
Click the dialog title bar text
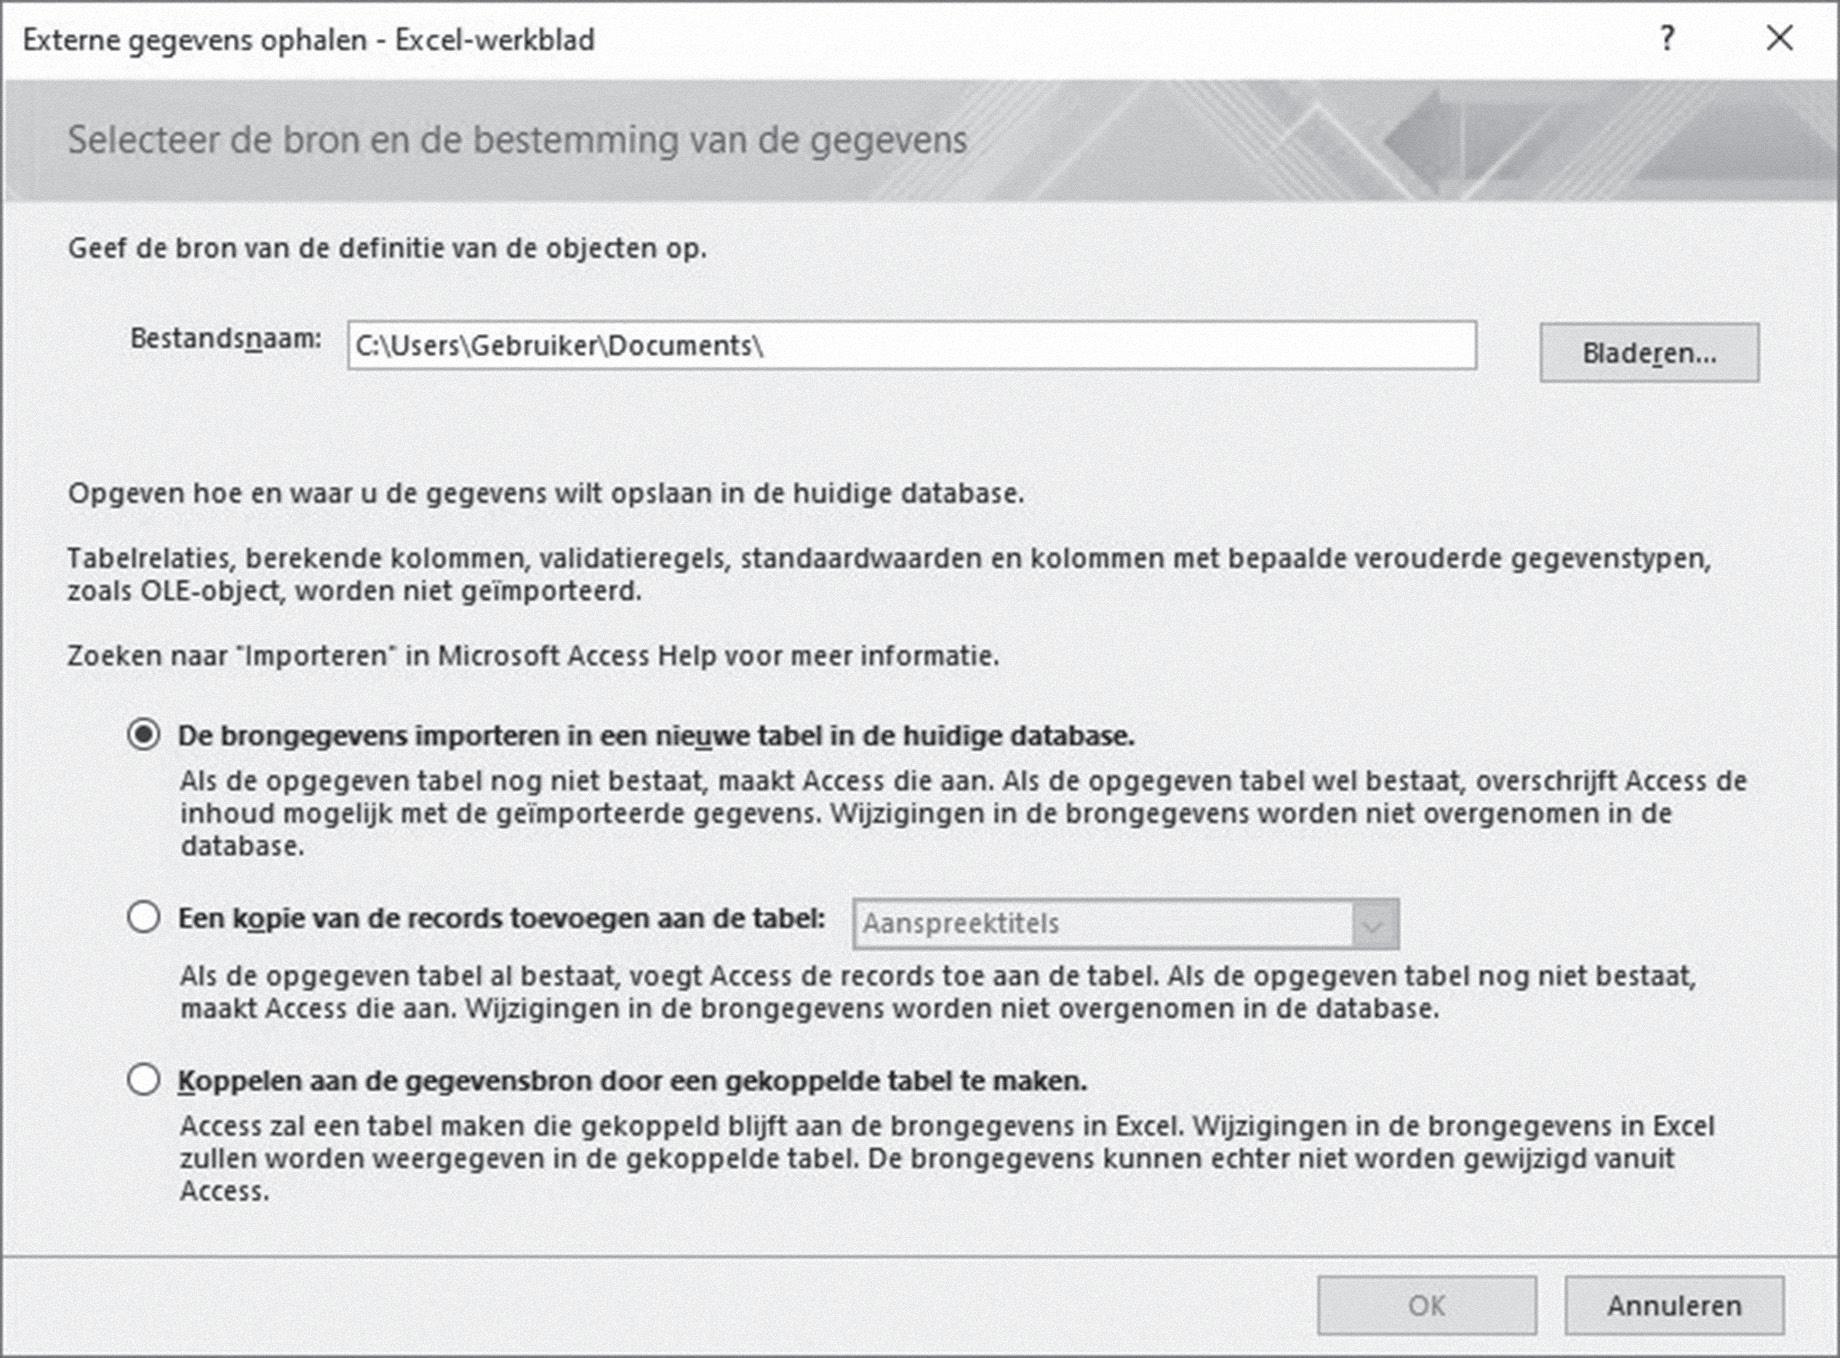[x=309, y=40]
